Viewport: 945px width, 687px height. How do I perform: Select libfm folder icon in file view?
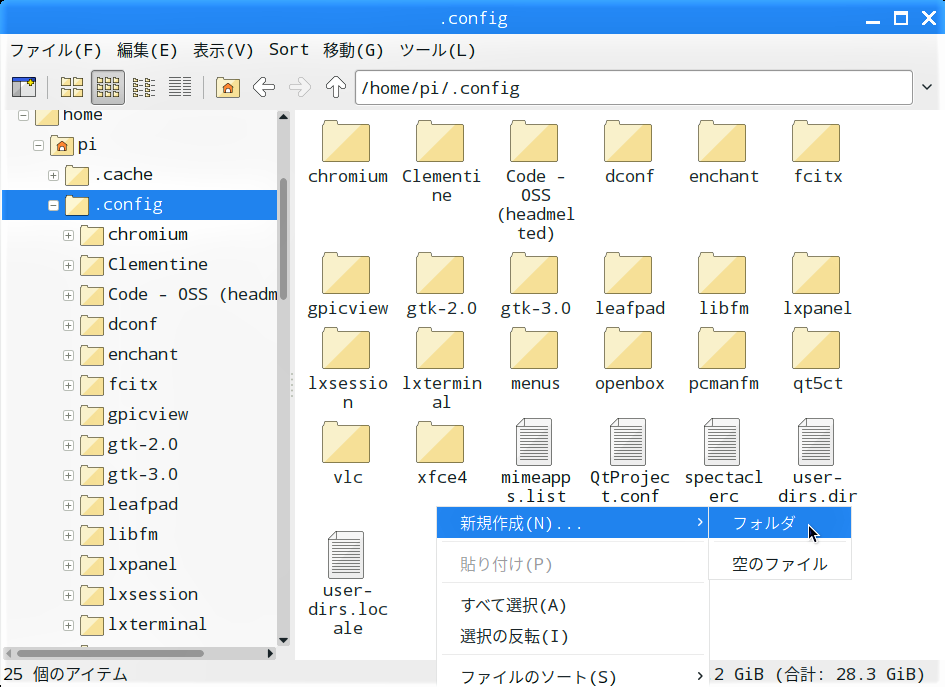[x=722, y=273]
